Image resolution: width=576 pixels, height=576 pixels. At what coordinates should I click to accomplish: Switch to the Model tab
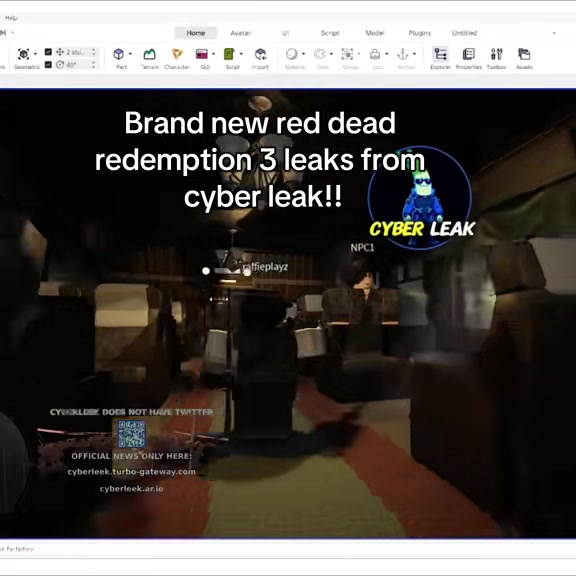click(375, 33)
